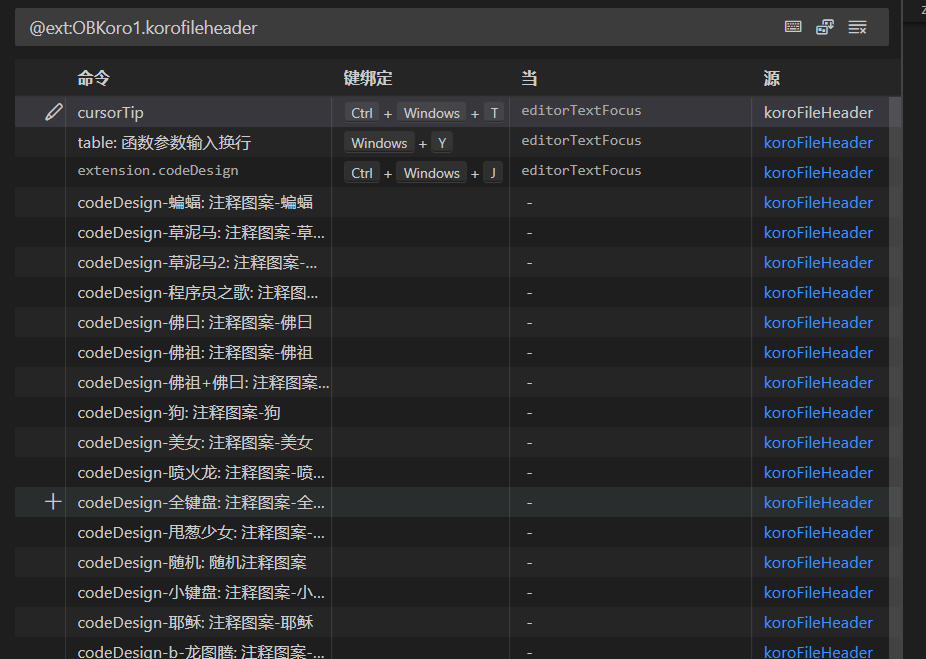Select the codeDesign-蝙蝠 command
This screenshot has width=926, height=659.
coord(195,203)
